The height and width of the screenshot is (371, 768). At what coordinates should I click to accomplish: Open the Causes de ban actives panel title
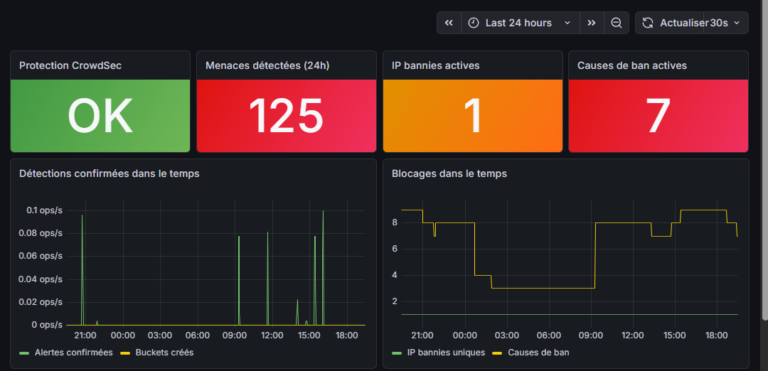pos(632,66)
